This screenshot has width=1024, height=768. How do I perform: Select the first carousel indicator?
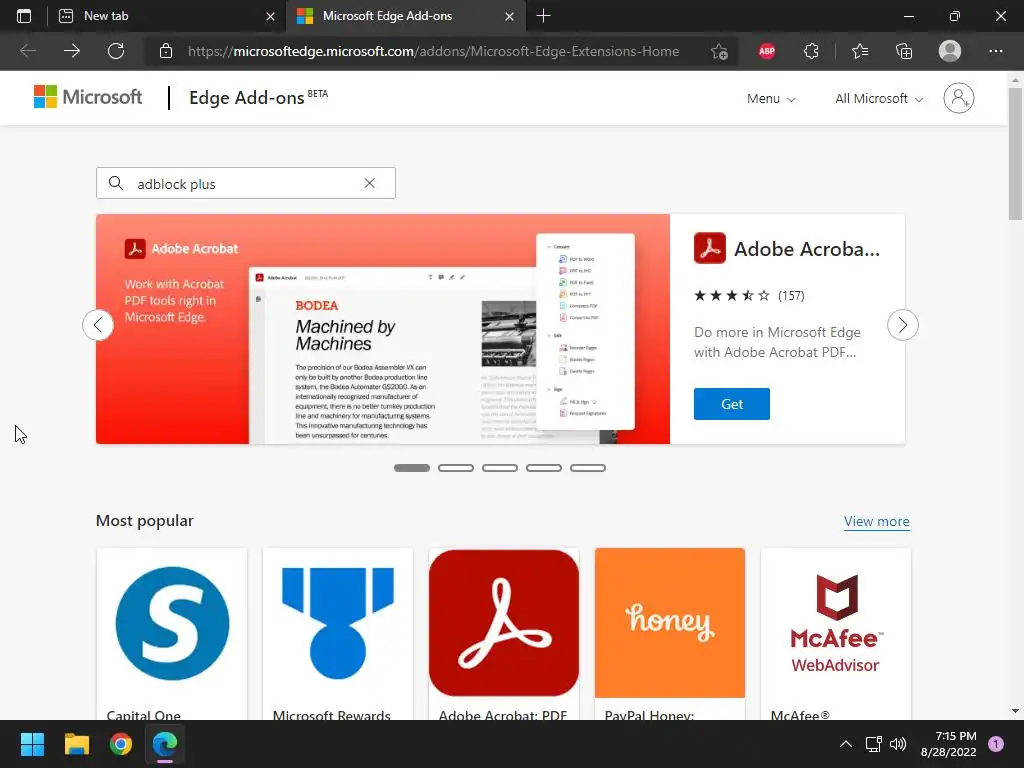[x=412, y=468]
